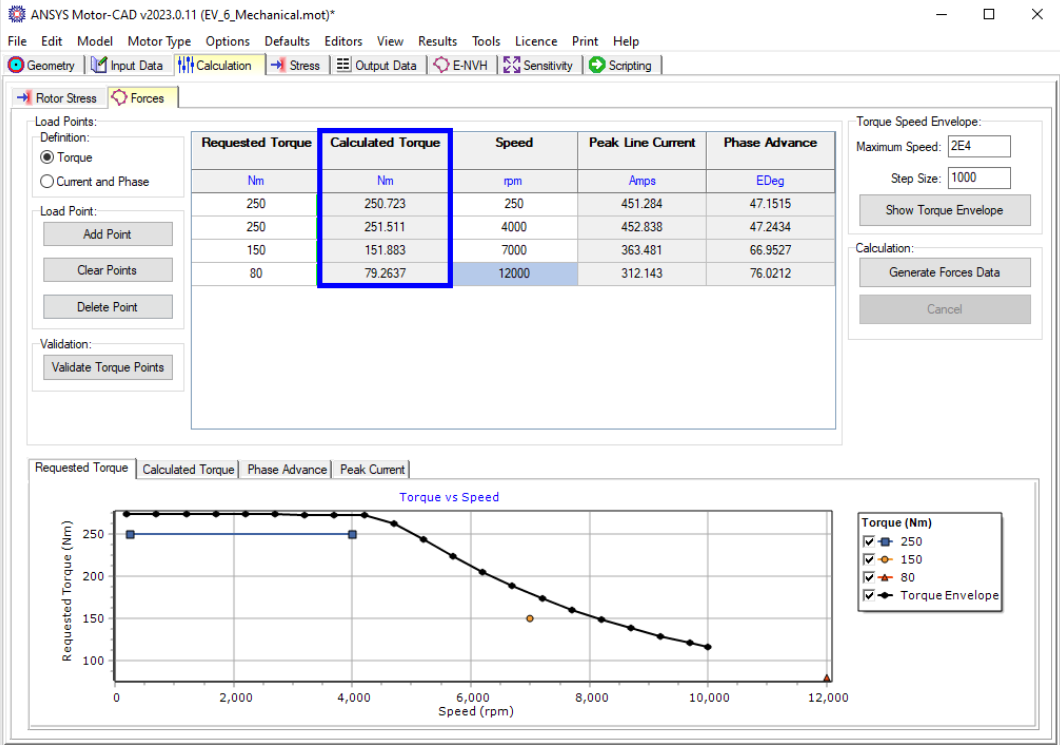Switch to the Stress tab
This screenshot has height=745, width=1060.
[x=296, y=66]
